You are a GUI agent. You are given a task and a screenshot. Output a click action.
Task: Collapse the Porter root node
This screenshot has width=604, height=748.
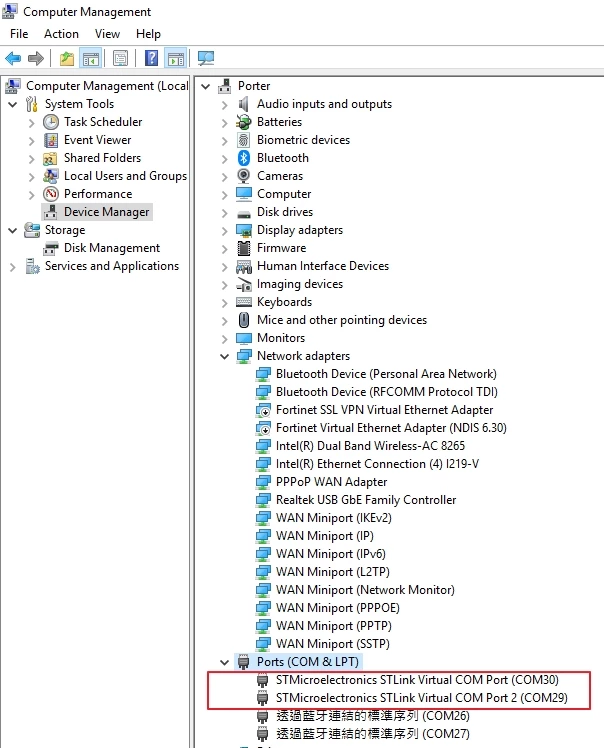(x=206, y=86)
